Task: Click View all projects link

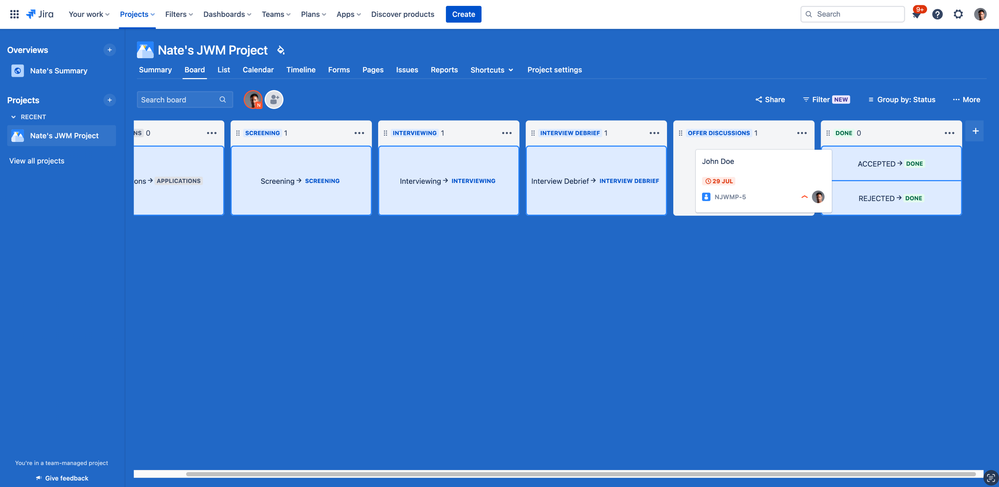Action: pos(36,161)
